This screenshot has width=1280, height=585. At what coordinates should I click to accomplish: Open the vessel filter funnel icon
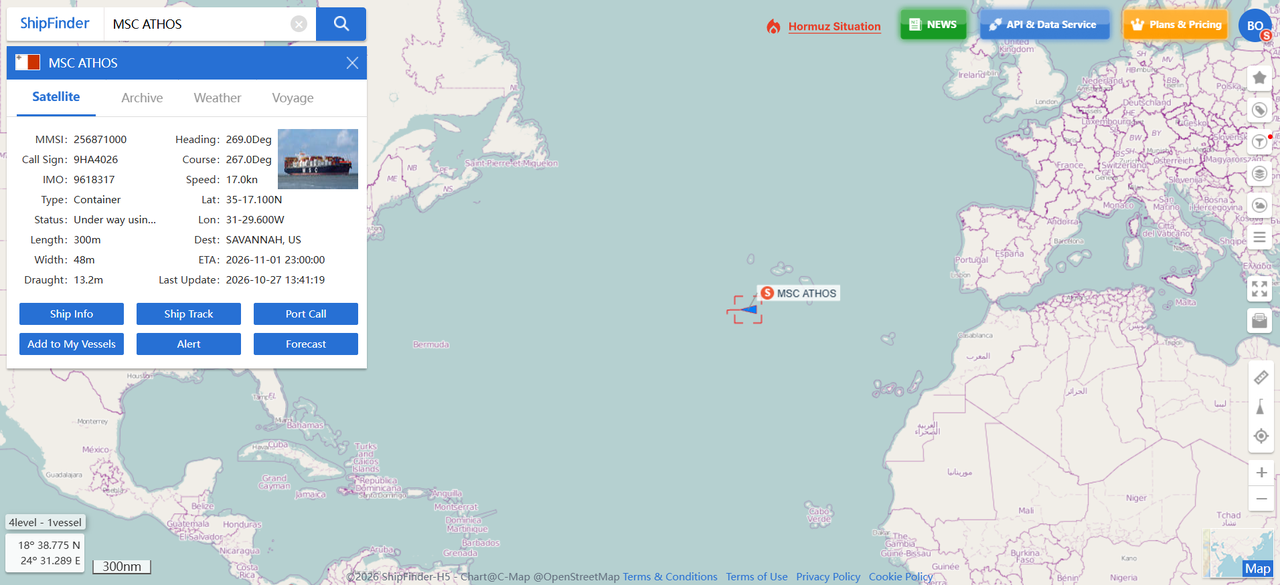click(1260, 142)
